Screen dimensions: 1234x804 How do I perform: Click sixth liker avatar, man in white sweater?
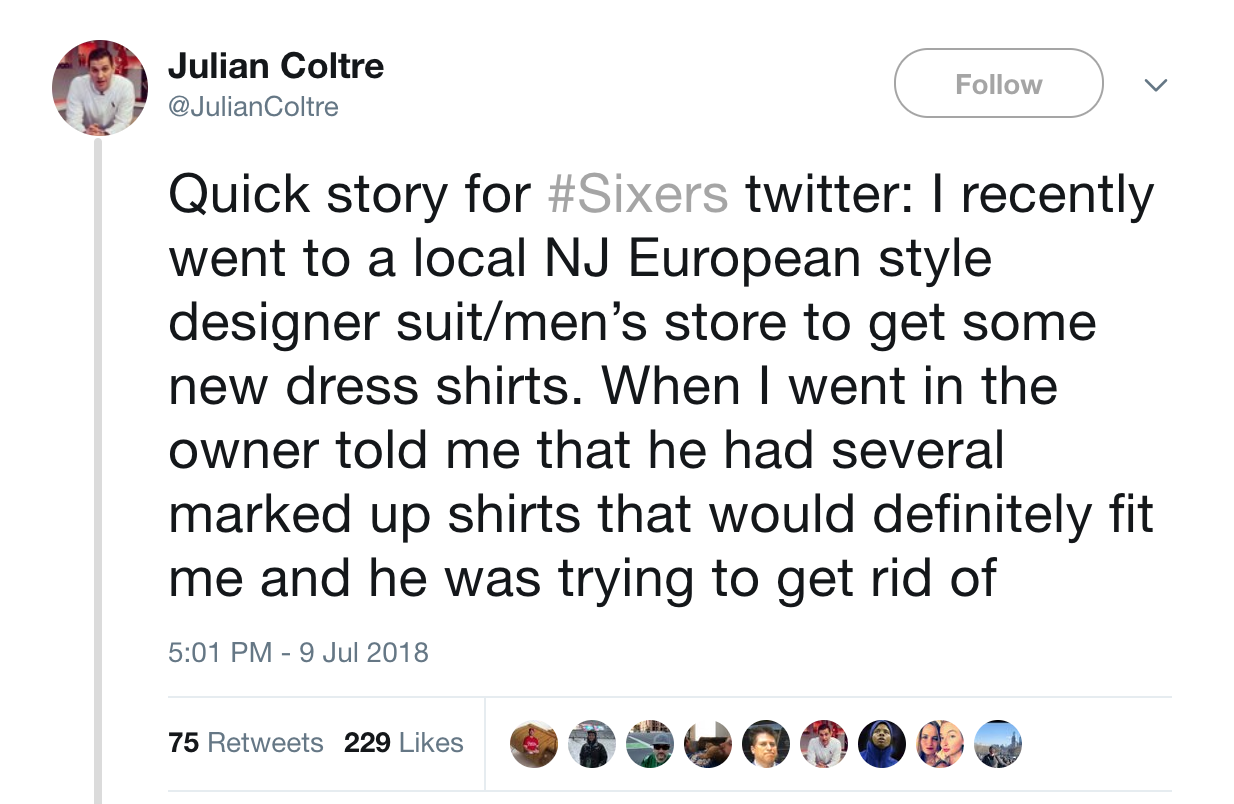click(824, 744)
